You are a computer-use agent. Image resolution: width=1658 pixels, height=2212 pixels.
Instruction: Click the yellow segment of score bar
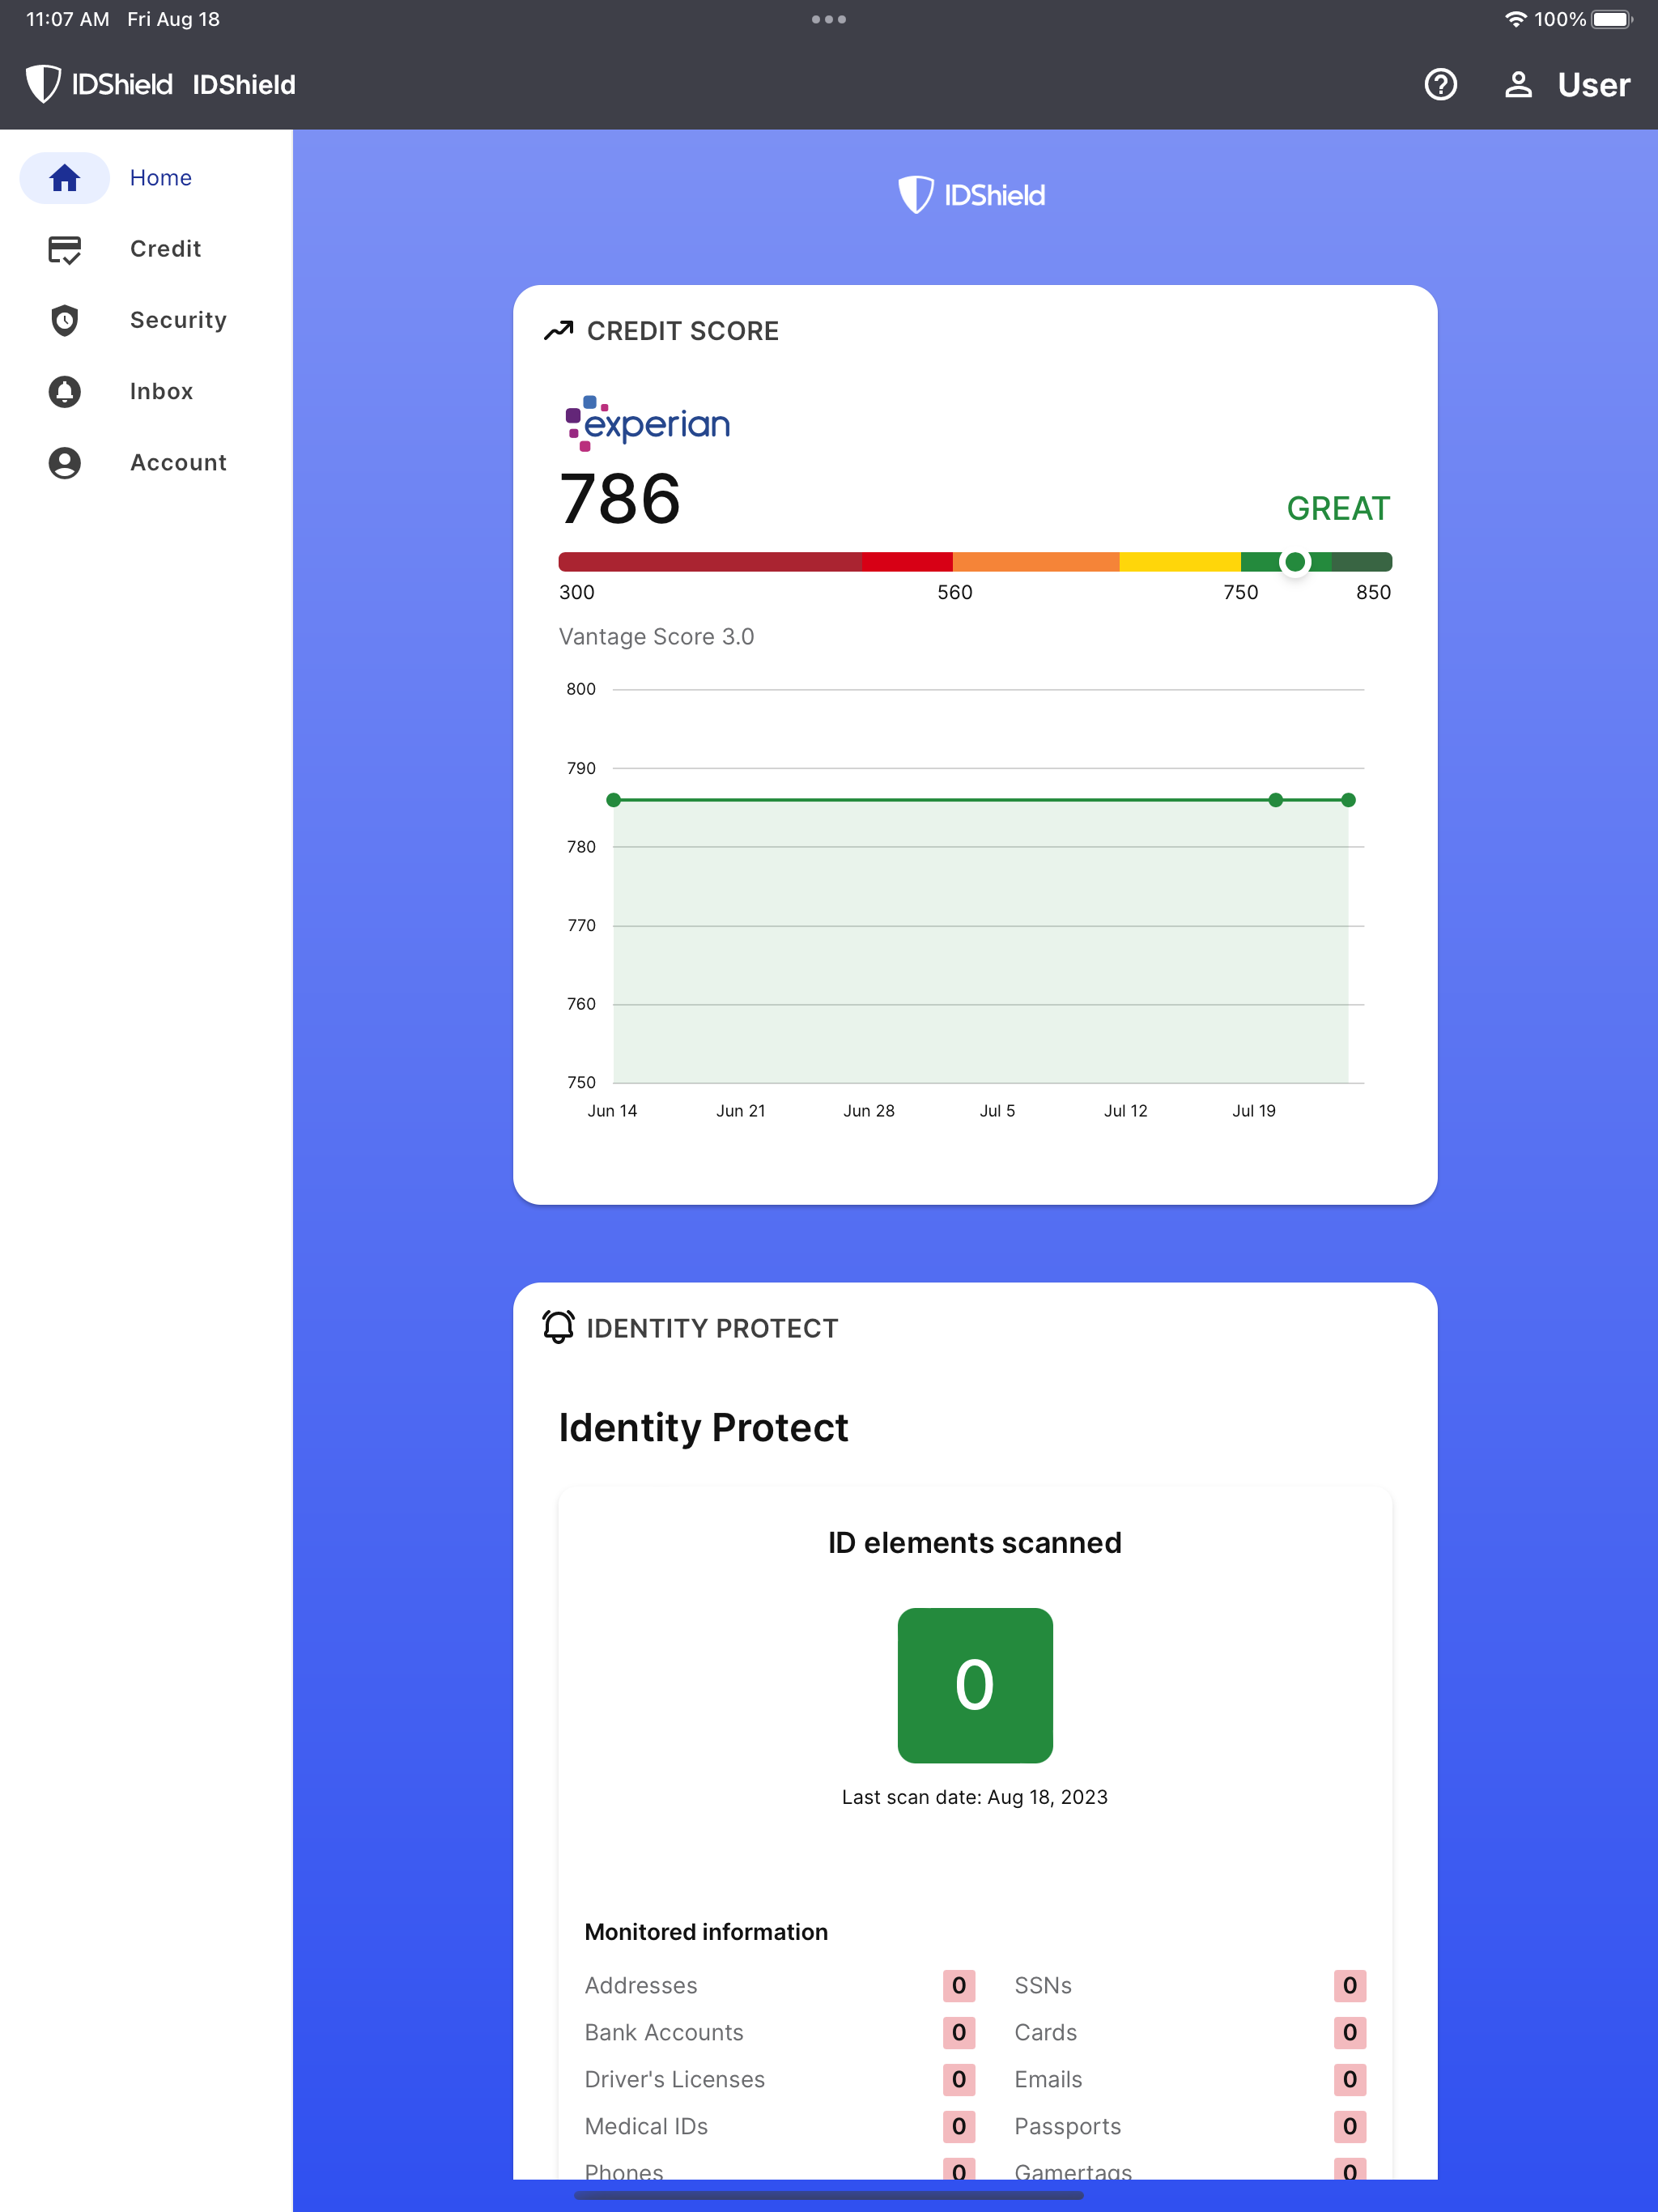point(1180,562)
